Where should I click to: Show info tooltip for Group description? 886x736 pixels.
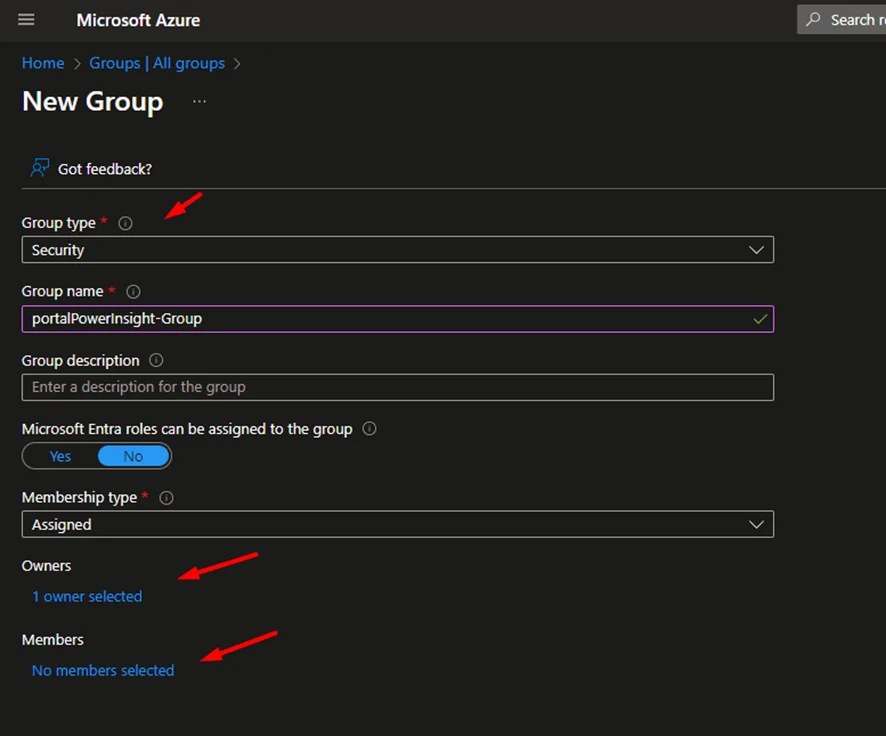point(157,360)
